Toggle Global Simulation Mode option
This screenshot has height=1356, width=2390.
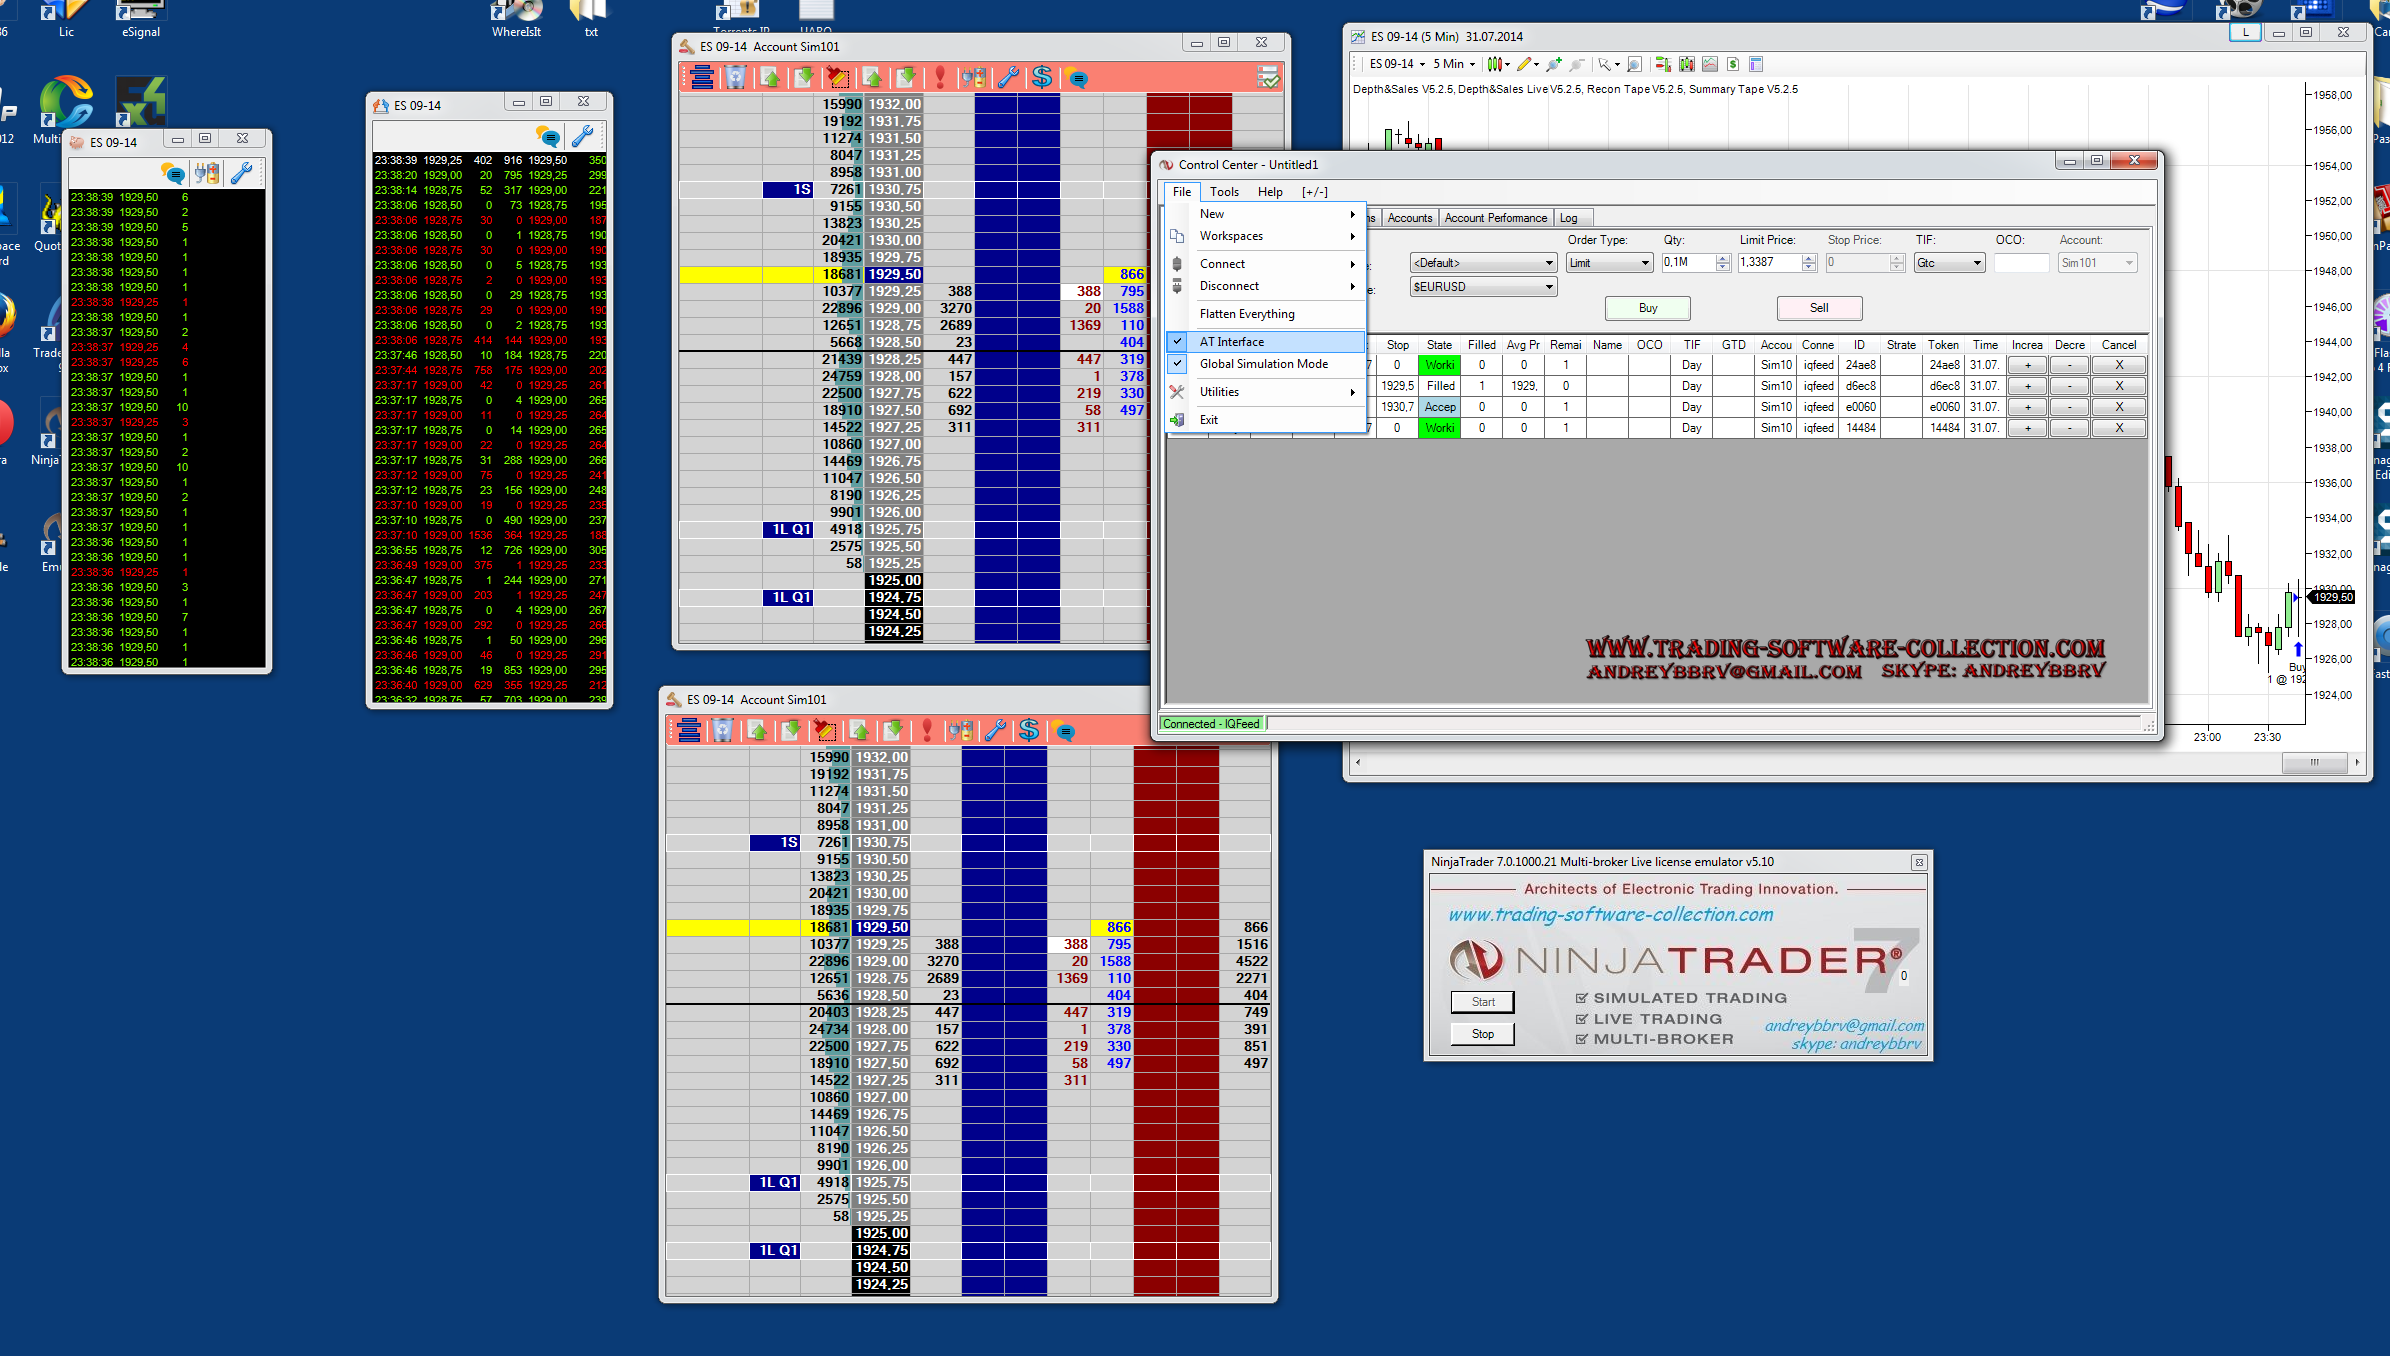tap(1263, 364)
